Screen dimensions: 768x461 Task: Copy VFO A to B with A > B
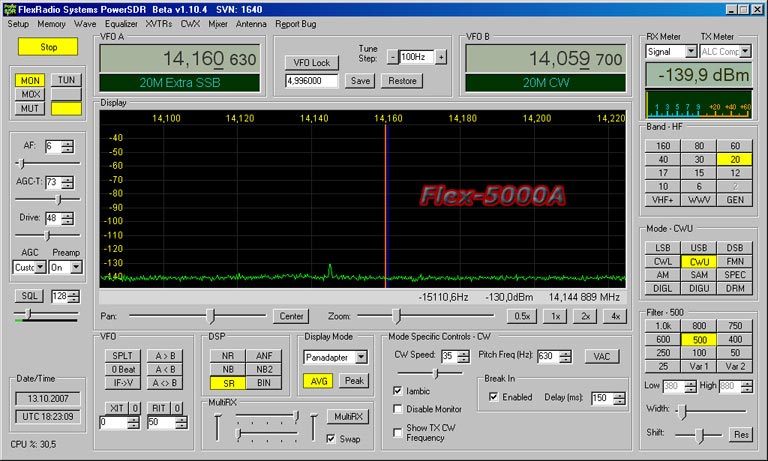(165, 356)
